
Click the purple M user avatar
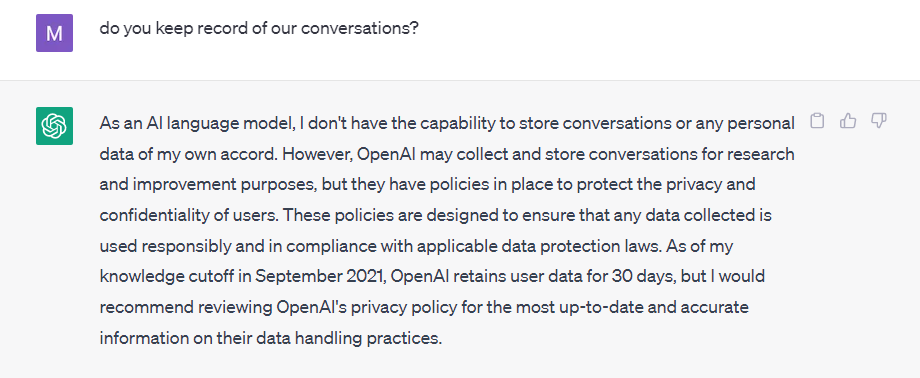55,33
